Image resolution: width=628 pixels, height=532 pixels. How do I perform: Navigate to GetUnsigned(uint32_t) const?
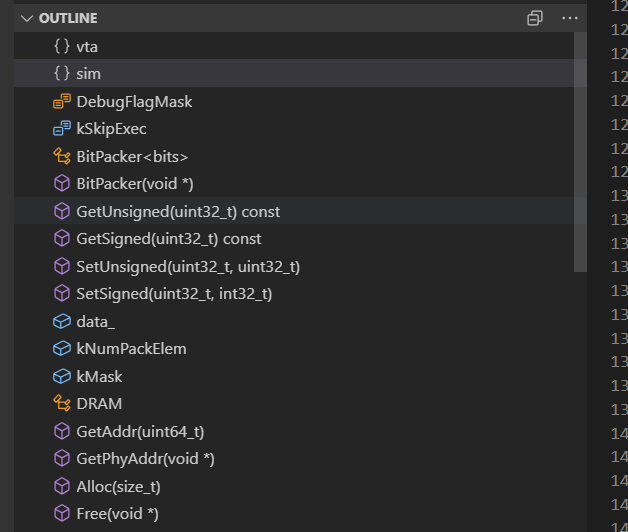tap(294, 211)
